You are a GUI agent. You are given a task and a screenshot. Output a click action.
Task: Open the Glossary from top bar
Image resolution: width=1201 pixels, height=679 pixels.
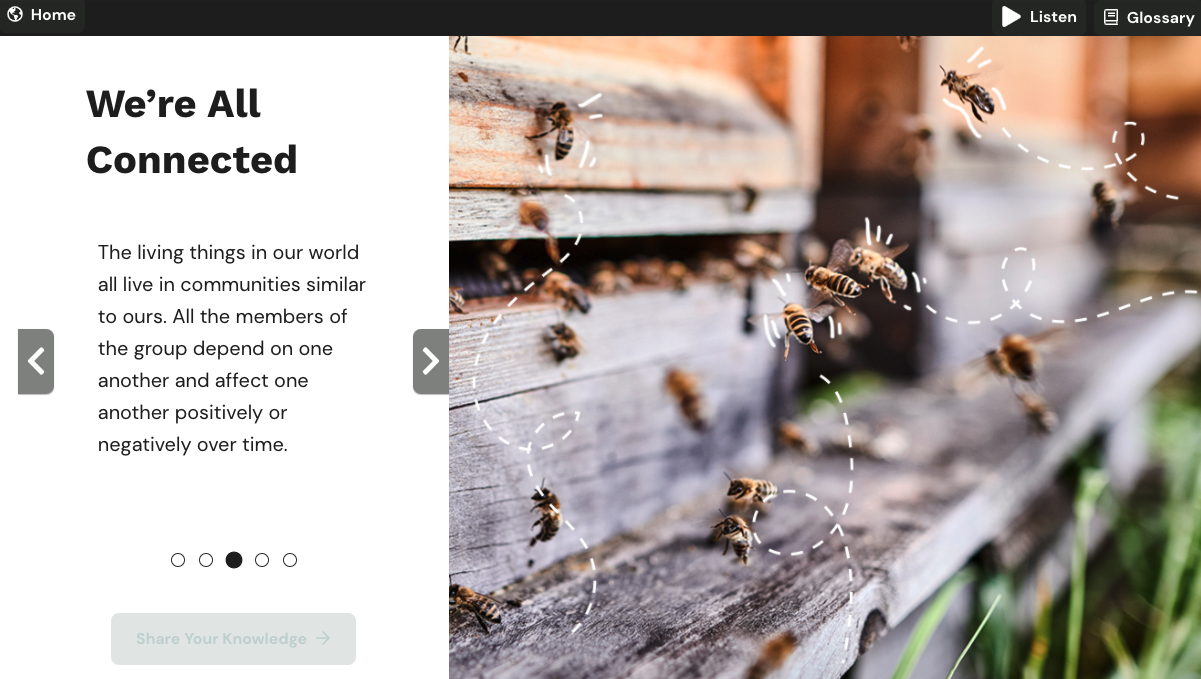[1148, 17]
